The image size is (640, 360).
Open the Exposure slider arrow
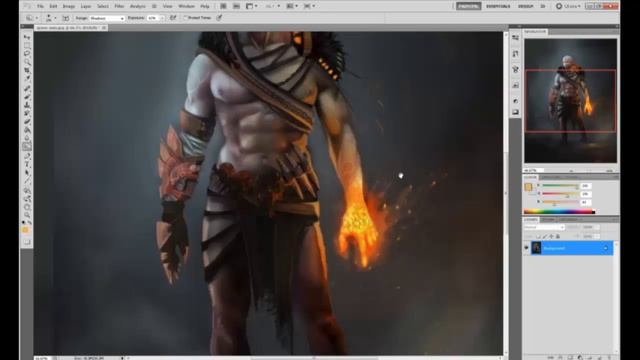tap(162, 18)
